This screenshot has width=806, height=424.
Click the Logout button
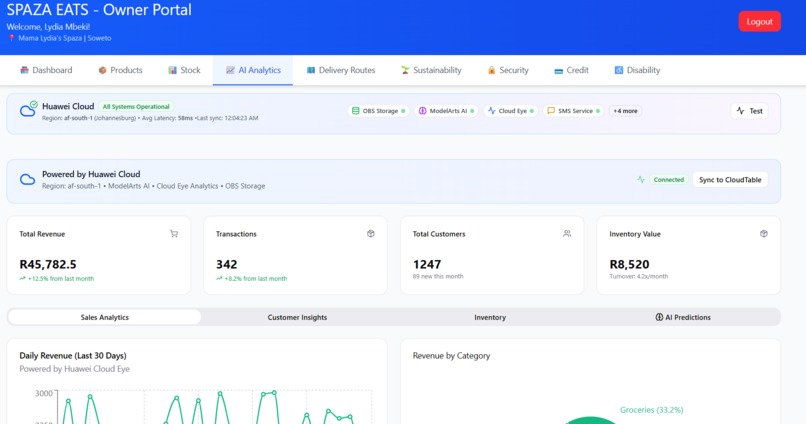759,22
